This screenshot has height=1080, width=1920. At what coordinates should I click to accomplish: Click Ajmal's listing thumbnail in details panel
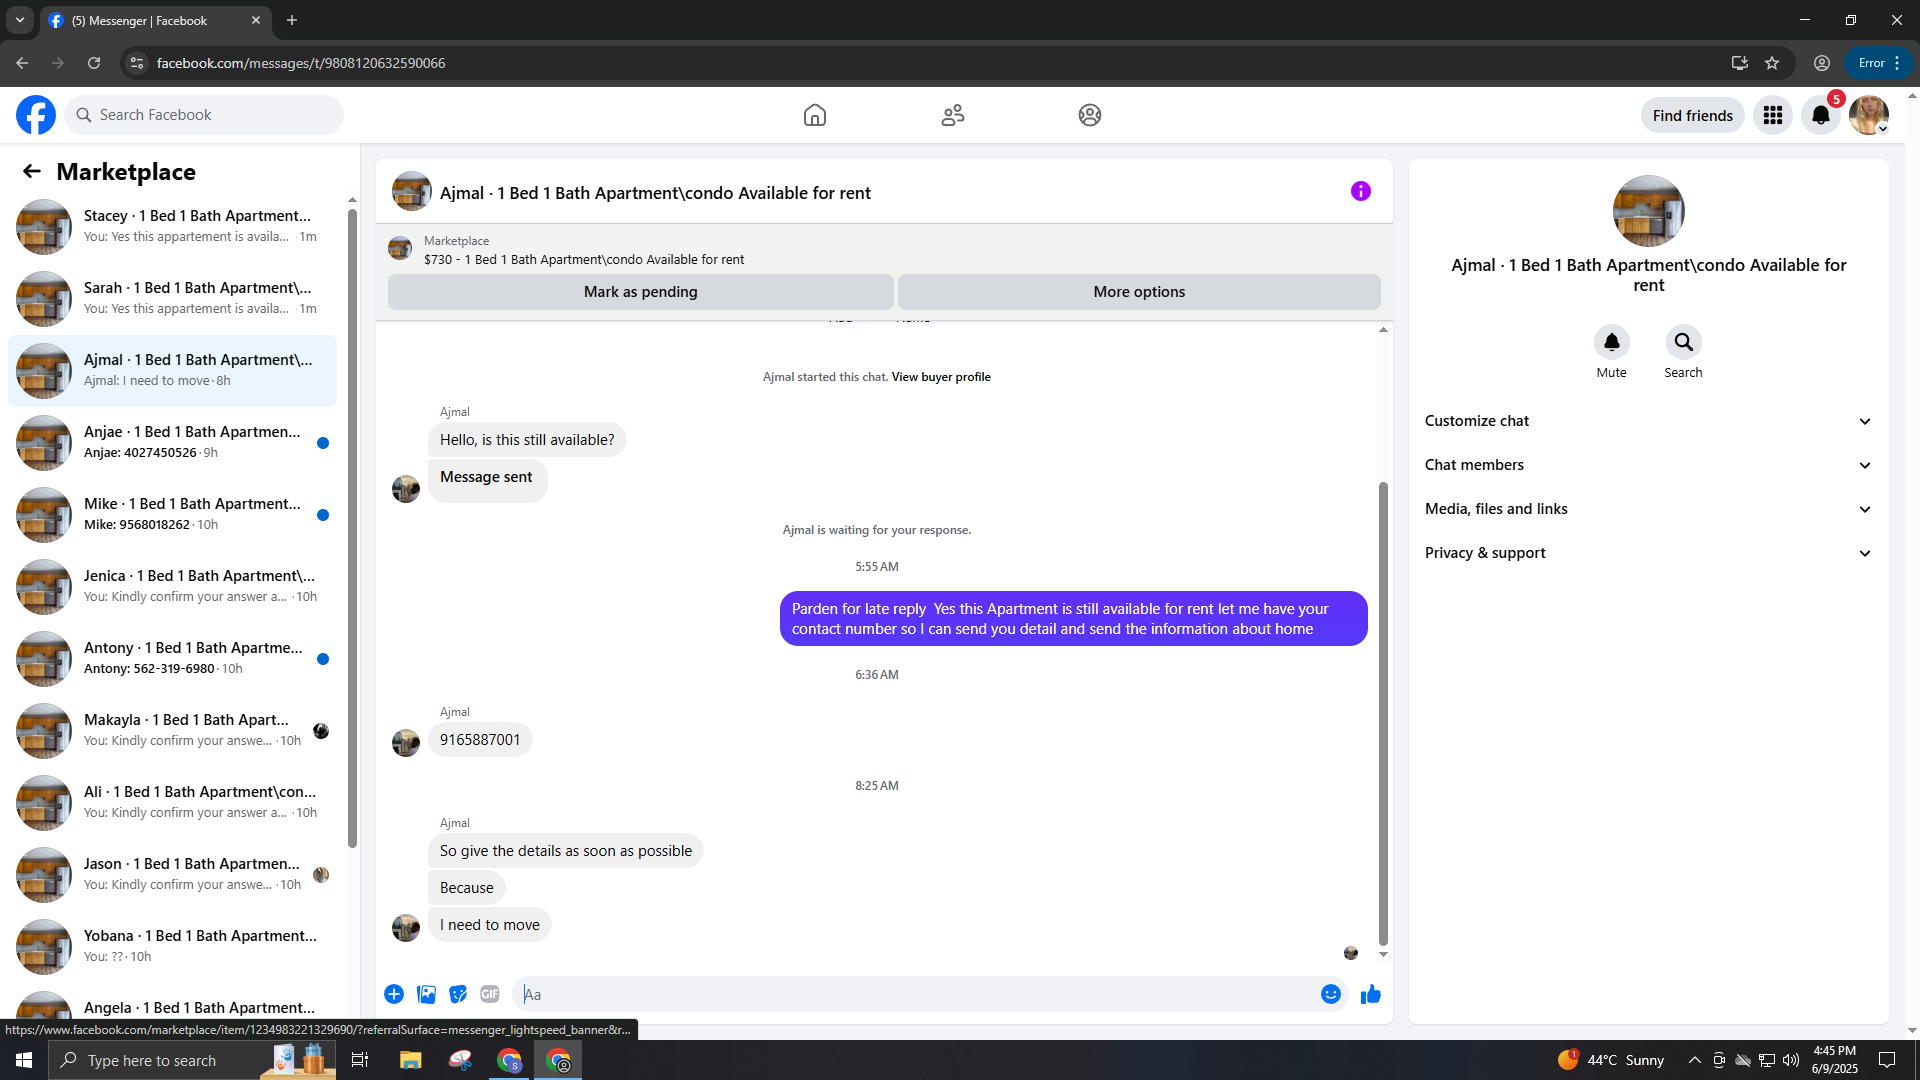[x=1649, y=211]
